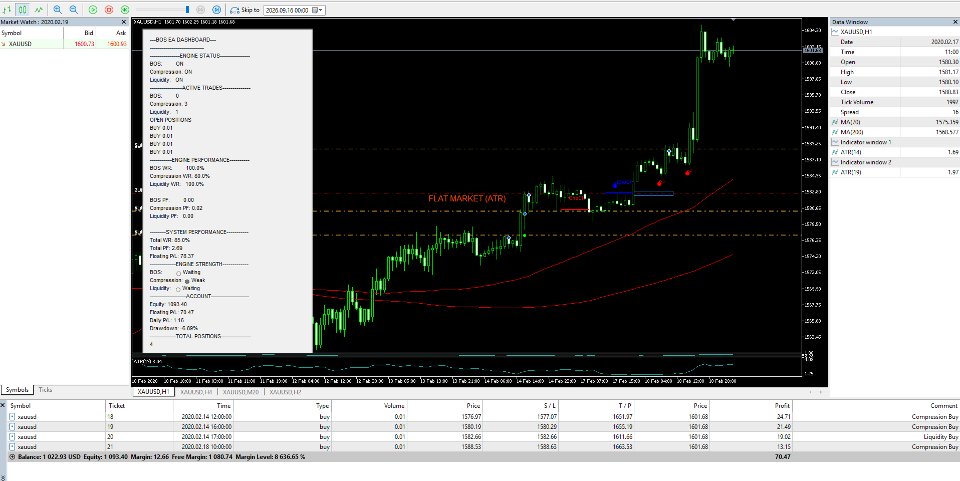Viewport: 960px width, 481px height.
Task: Click the Bid column header
Action: tap(89, 33)
